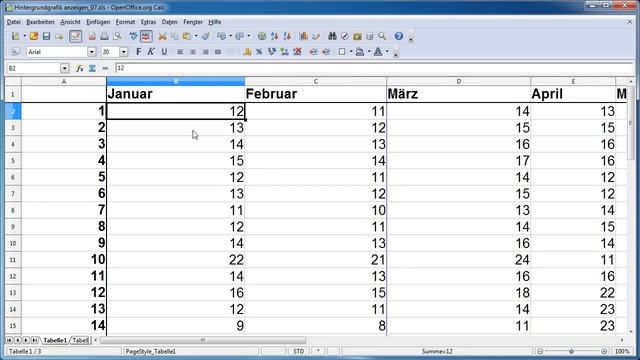Image resolution: width=640 pixels, height=360 pixels.
Task: Toggle Justified alignment
Action: tap(218, 52)
